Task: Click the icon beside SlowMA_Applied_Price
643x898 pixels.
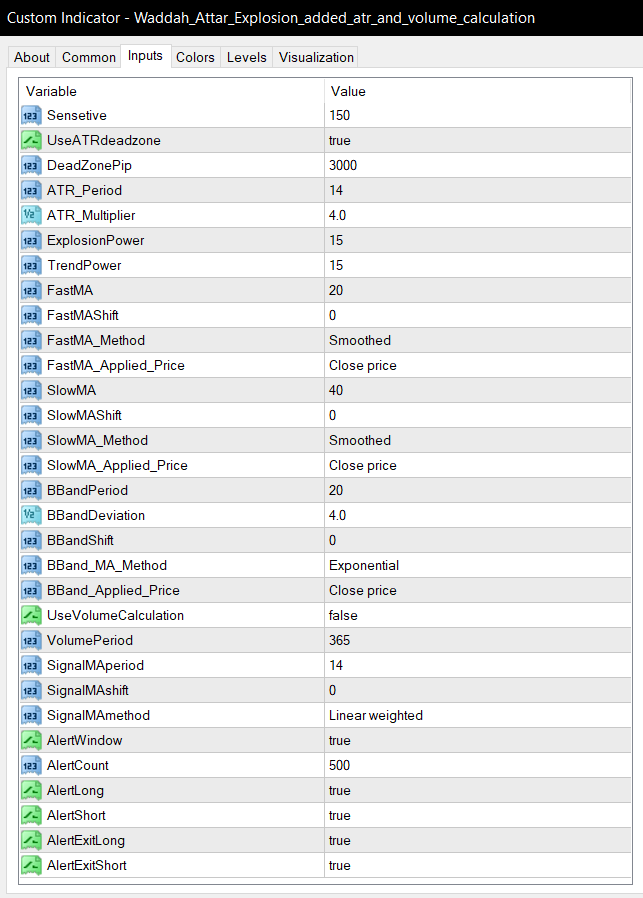Action: [x=31, y=466]
